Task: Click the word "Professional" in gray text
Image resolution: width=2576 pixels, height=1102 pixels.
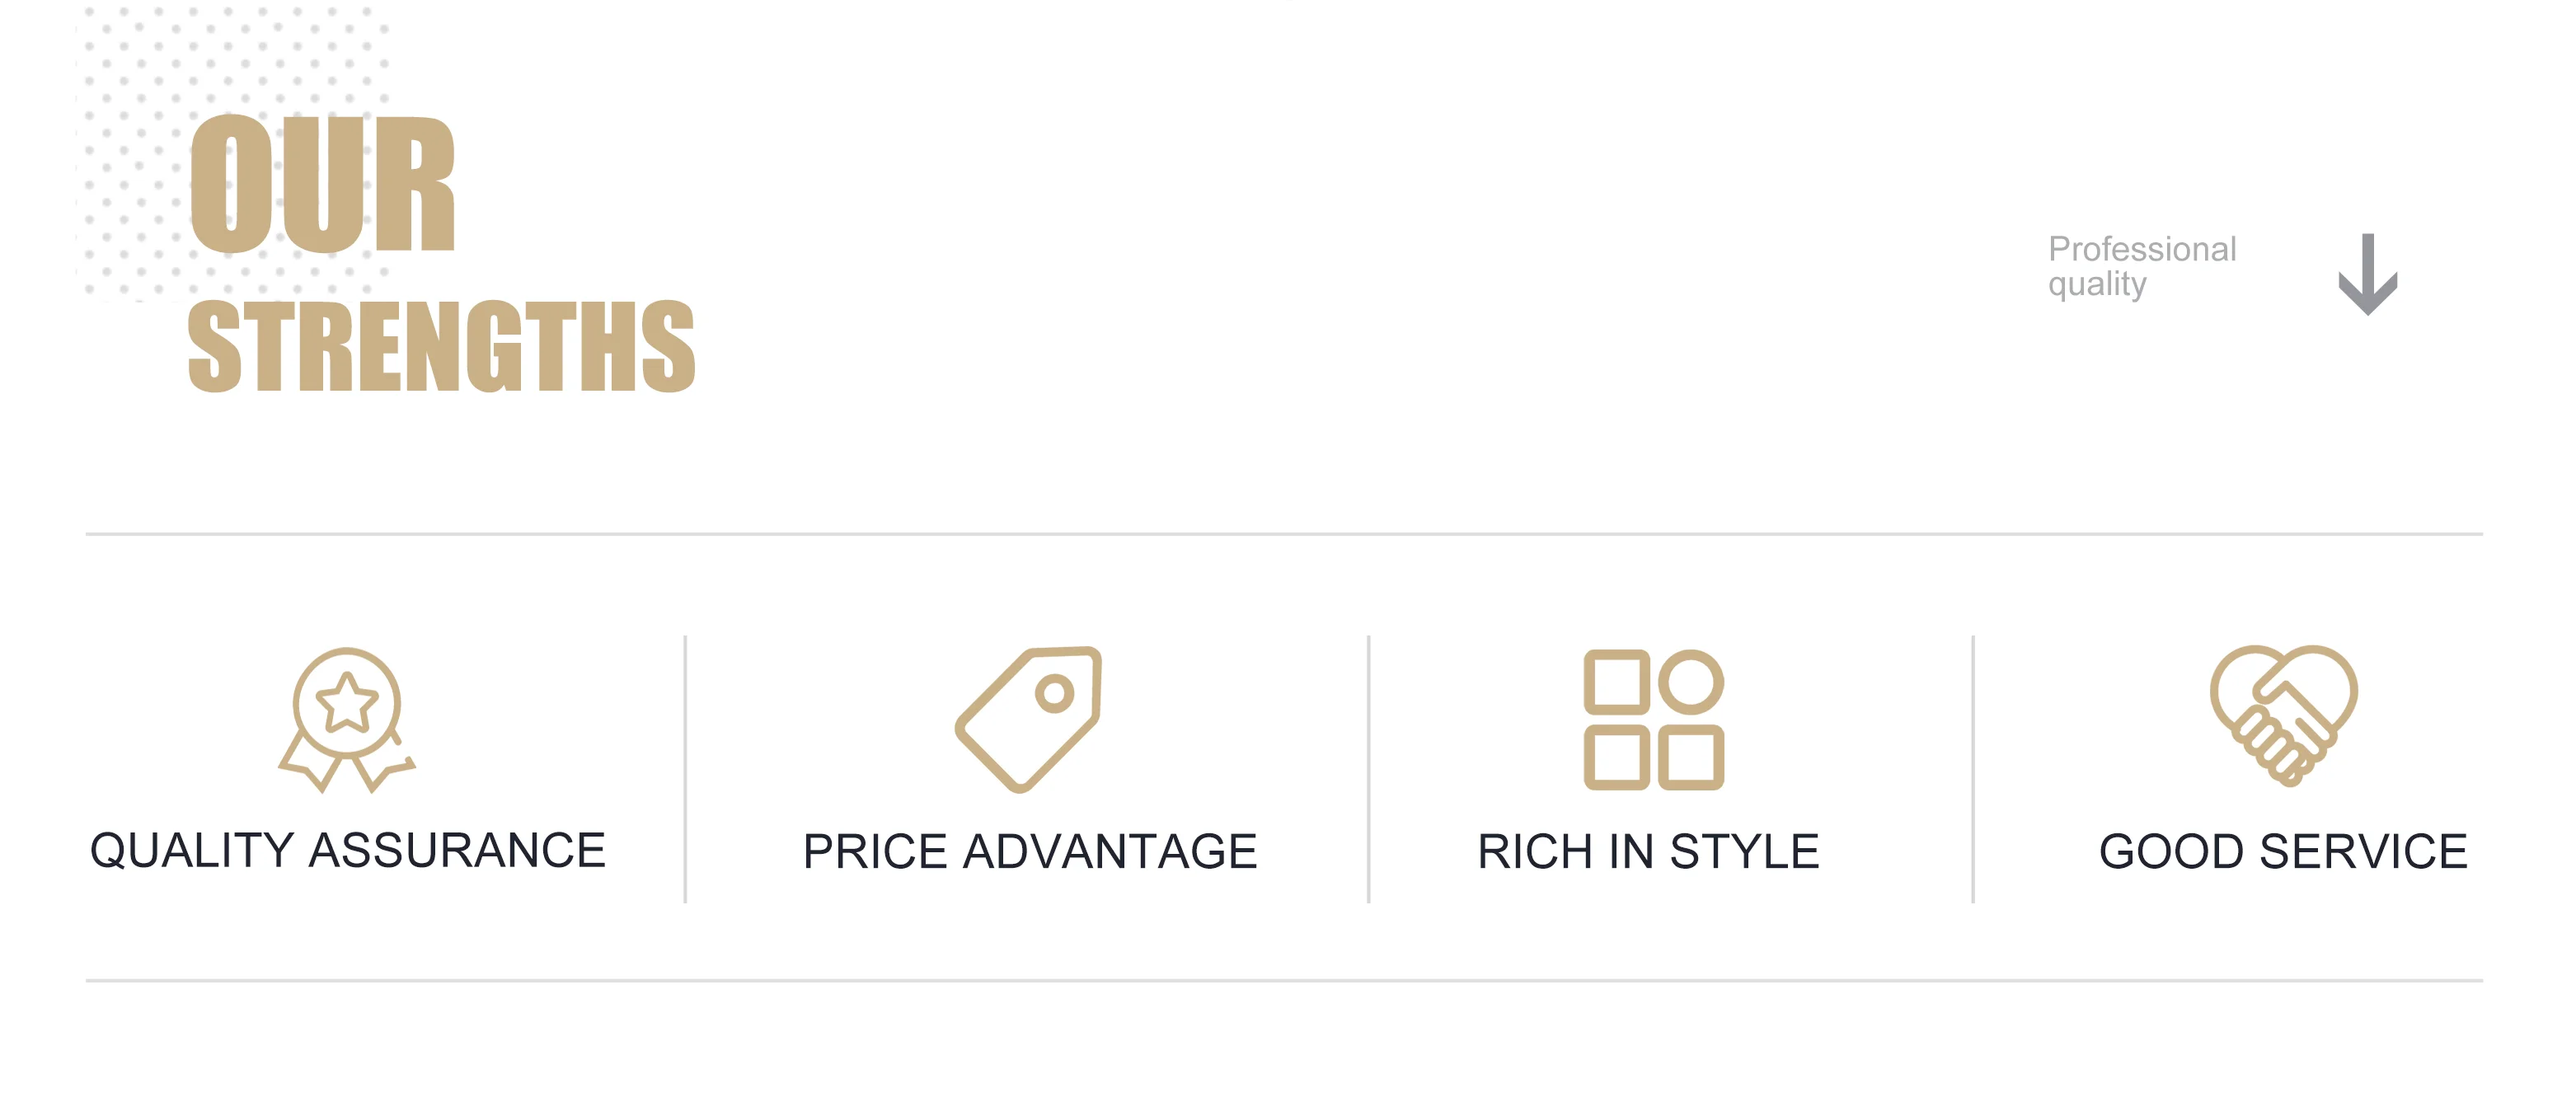Action: 2141,249
